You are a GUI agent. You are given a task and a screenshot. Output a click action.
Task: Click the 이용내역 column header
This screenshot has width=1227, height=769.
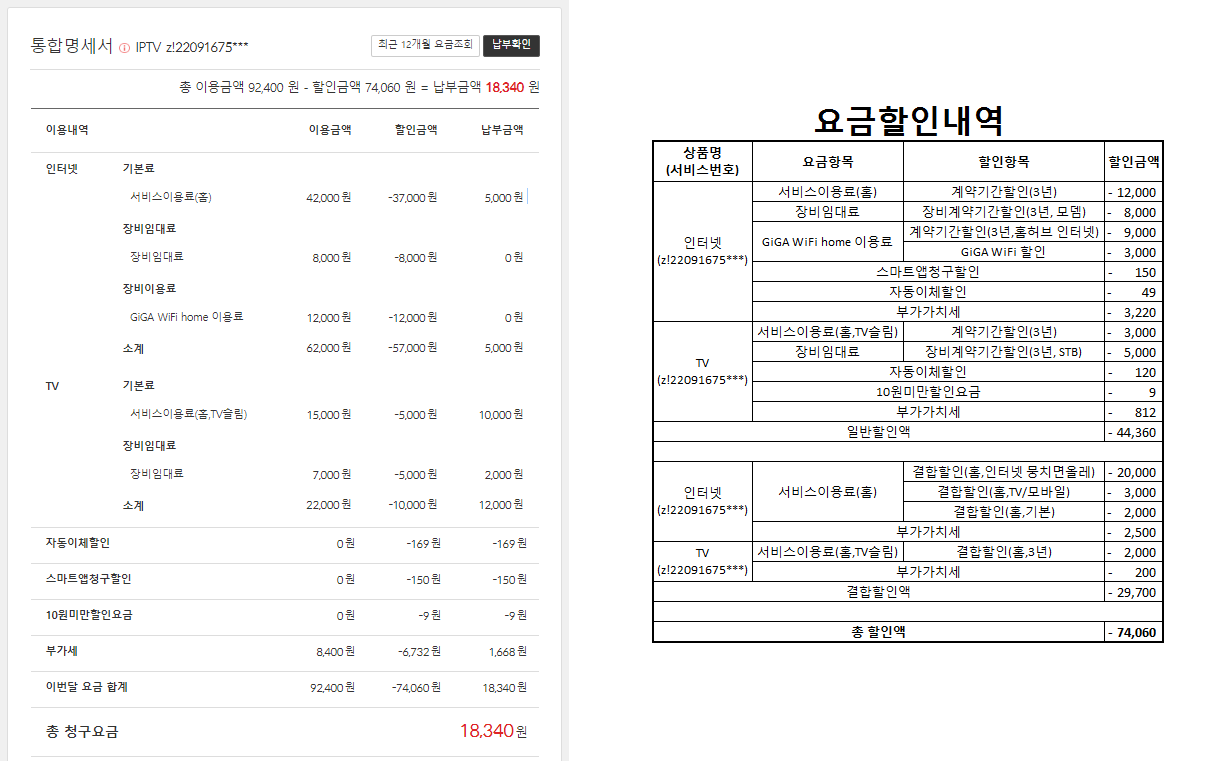pos(68,130)
